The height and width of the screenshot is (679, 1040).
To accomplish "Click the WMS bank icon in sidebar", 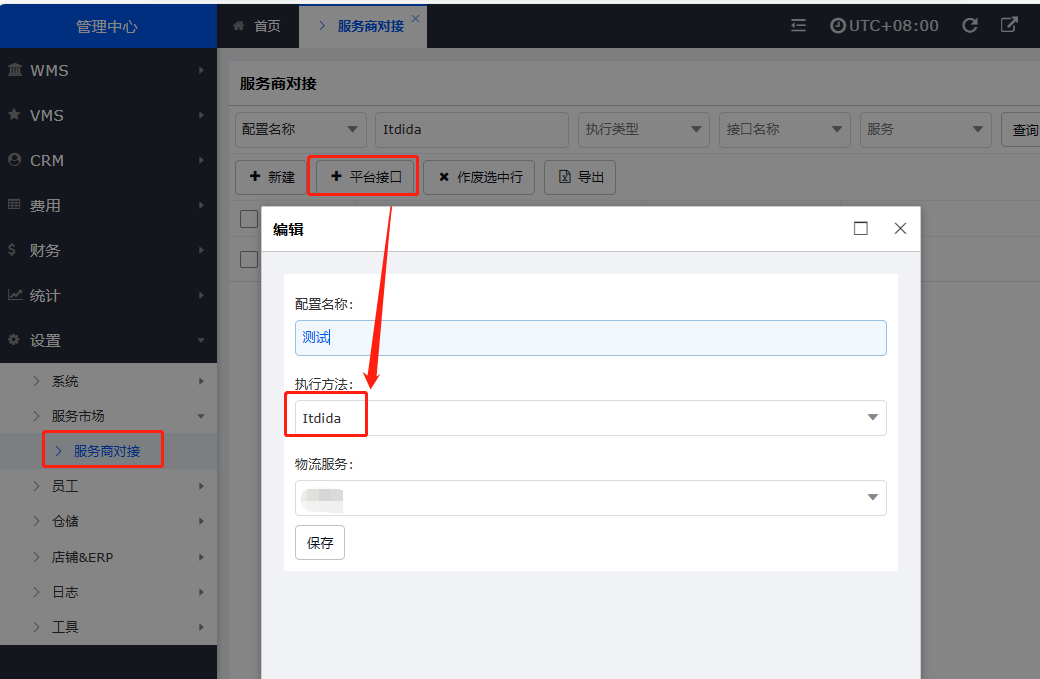I will click(15, 70).
